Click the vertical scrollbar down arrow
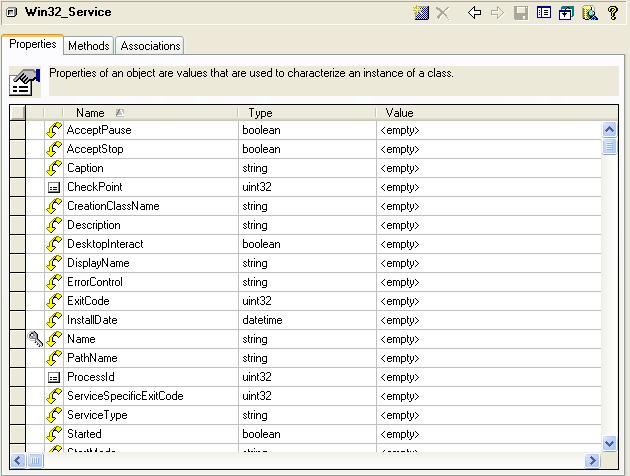The image size is (630, 476). (610, 443)
